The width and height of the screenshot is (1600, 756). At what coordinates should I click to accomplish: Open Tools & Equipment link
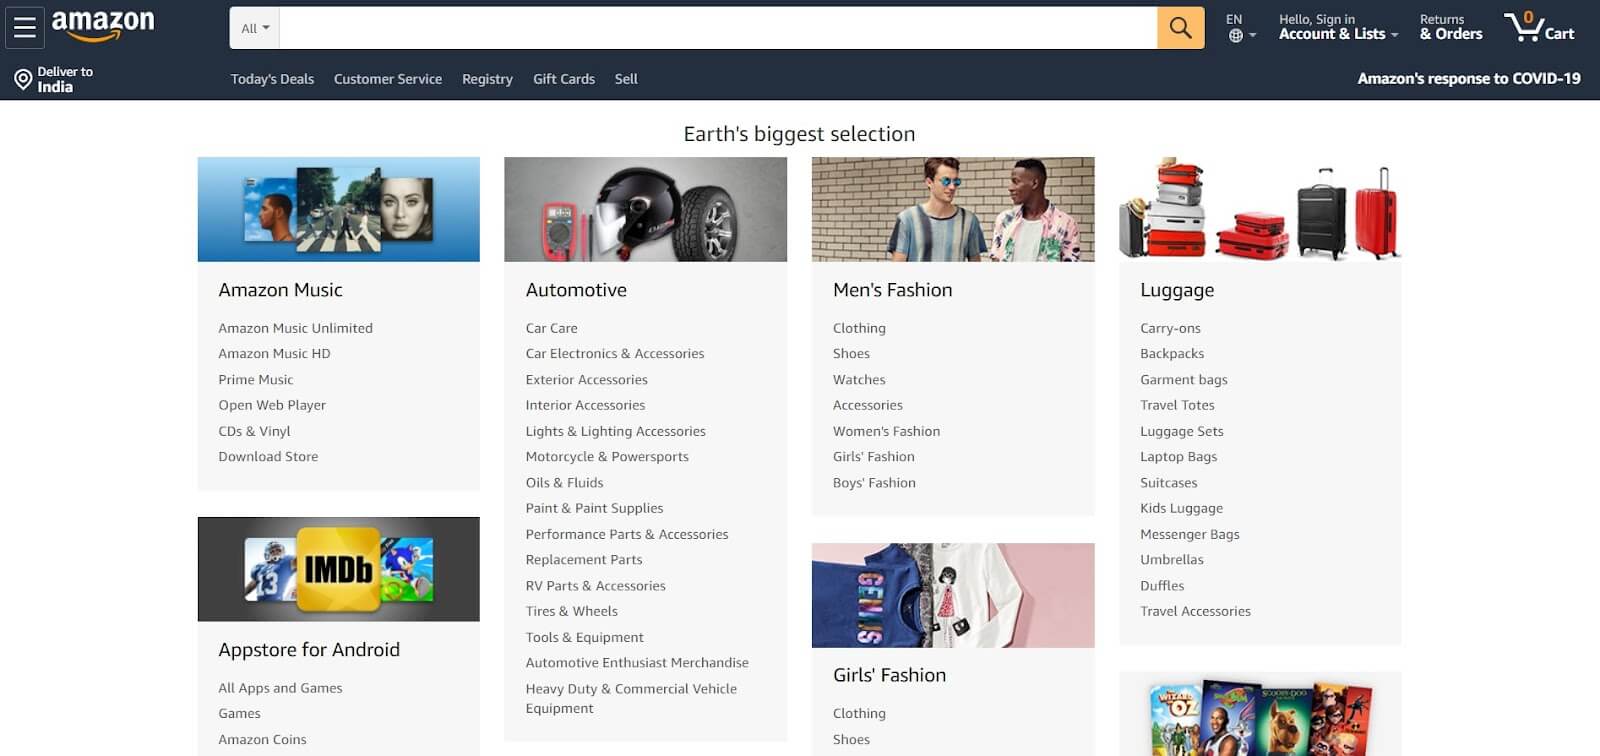tap(585, 637)
